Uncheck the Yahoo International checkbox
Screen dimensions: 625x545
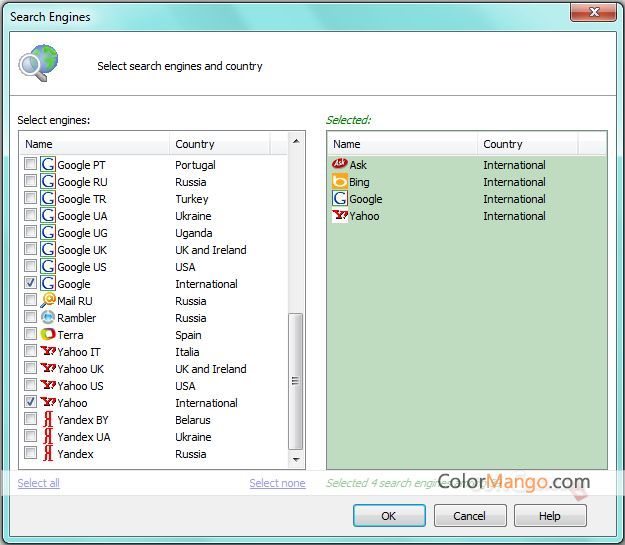coord(30,403)
